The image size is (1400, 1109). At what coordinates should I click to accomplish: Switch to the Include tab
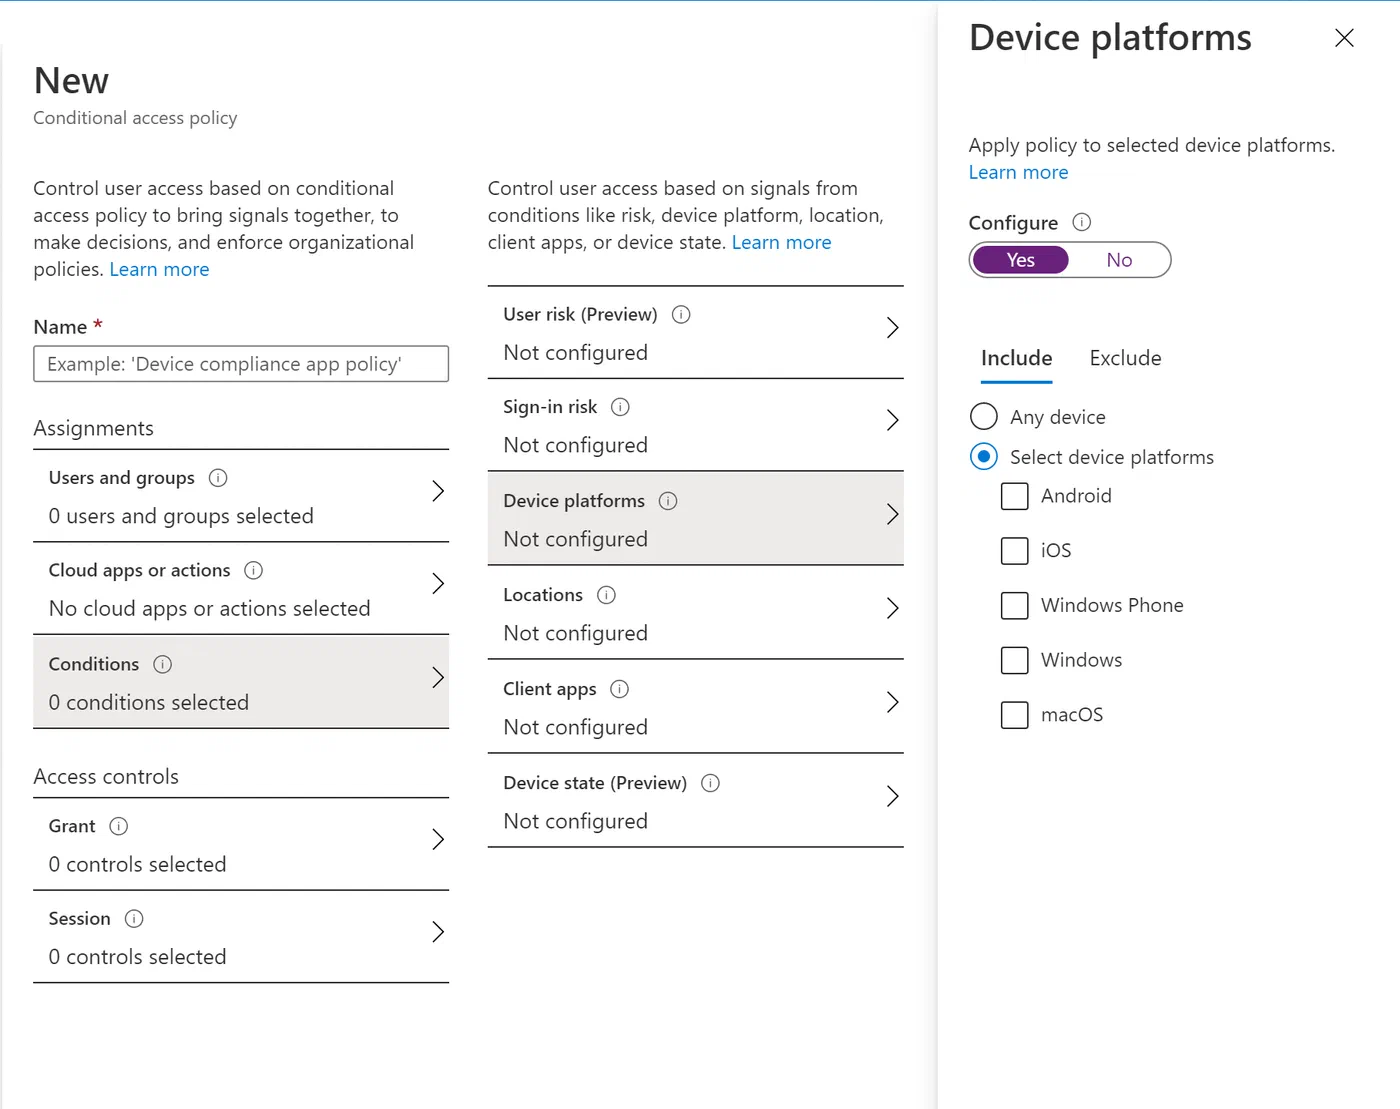(1017, 358)
